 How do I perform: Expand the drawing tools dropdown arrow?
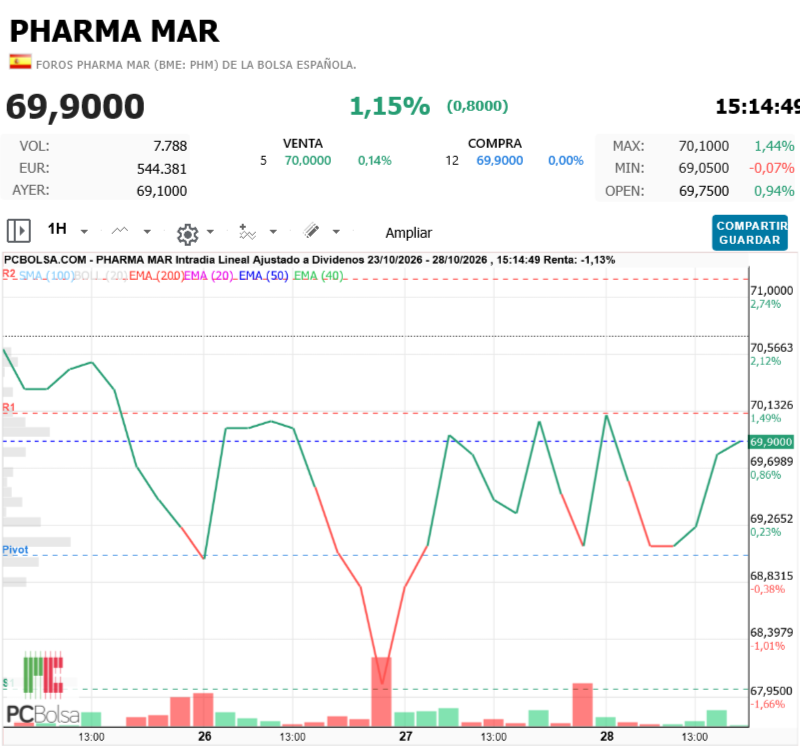point(336,232)
